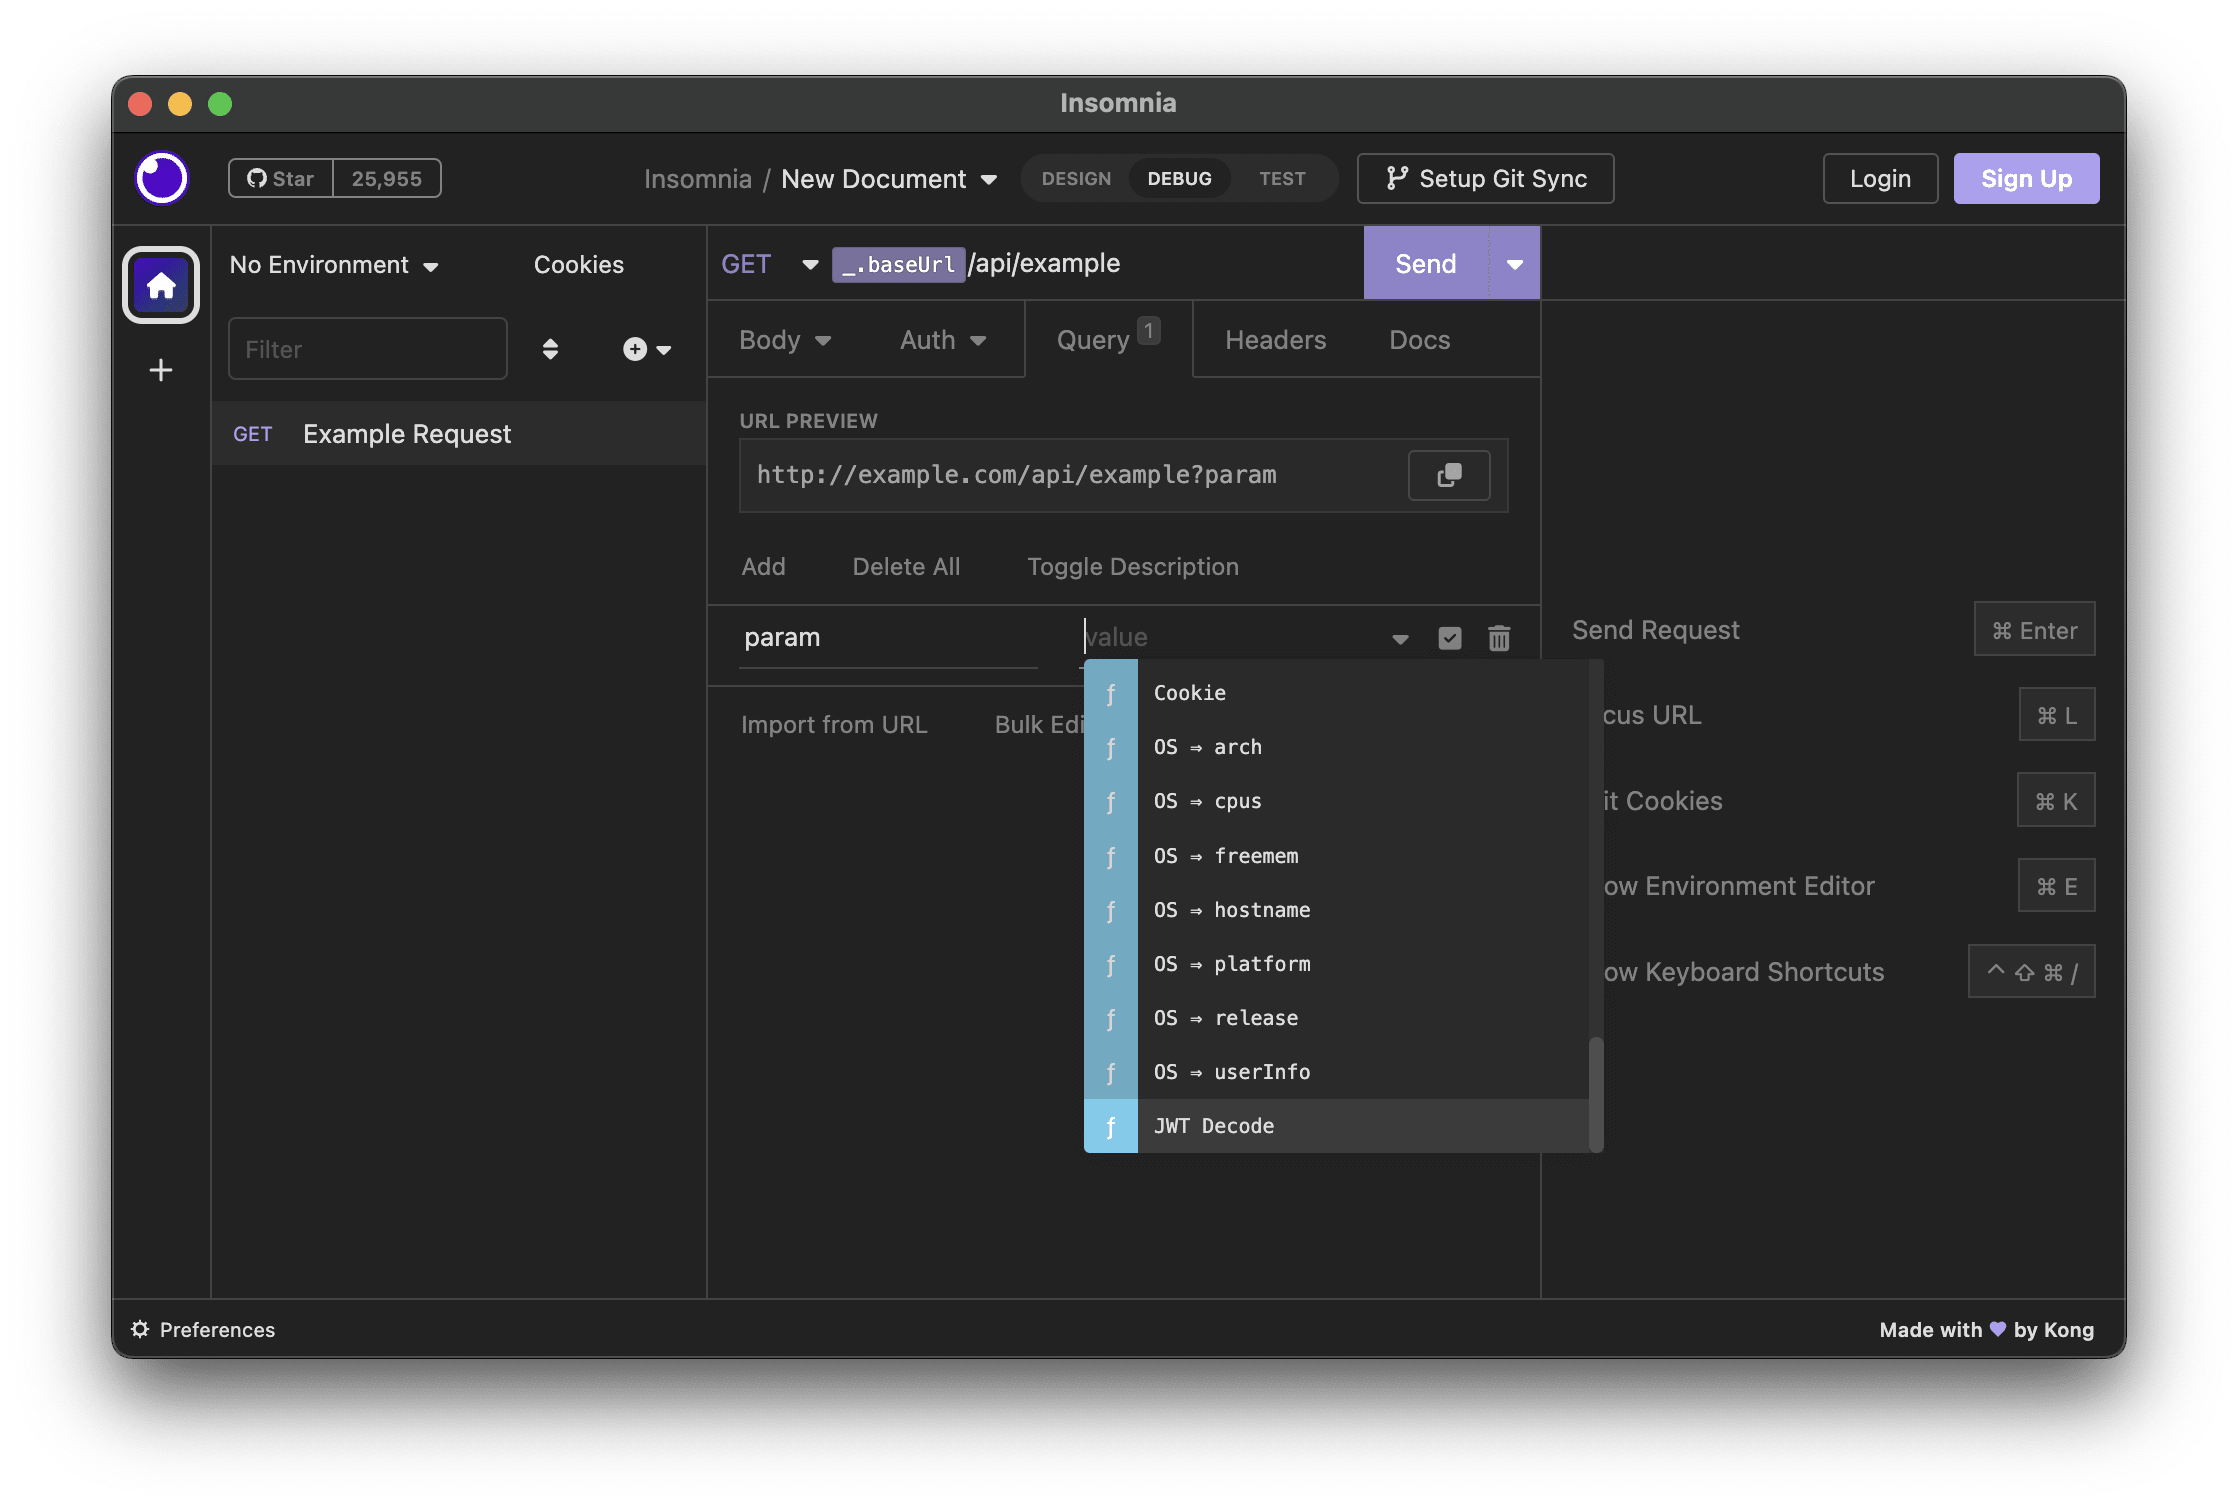Viewport: 2238px width, 1506px height.
Task: Select Cookie from autocomplete list
Action: click(x=1336, y=693)
